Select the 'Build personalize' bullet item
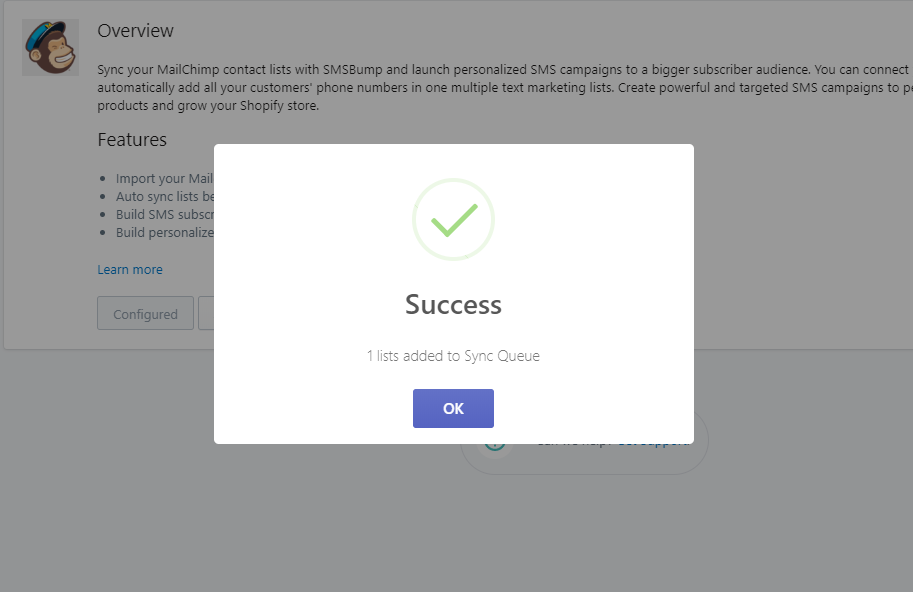 pos(165,232)
